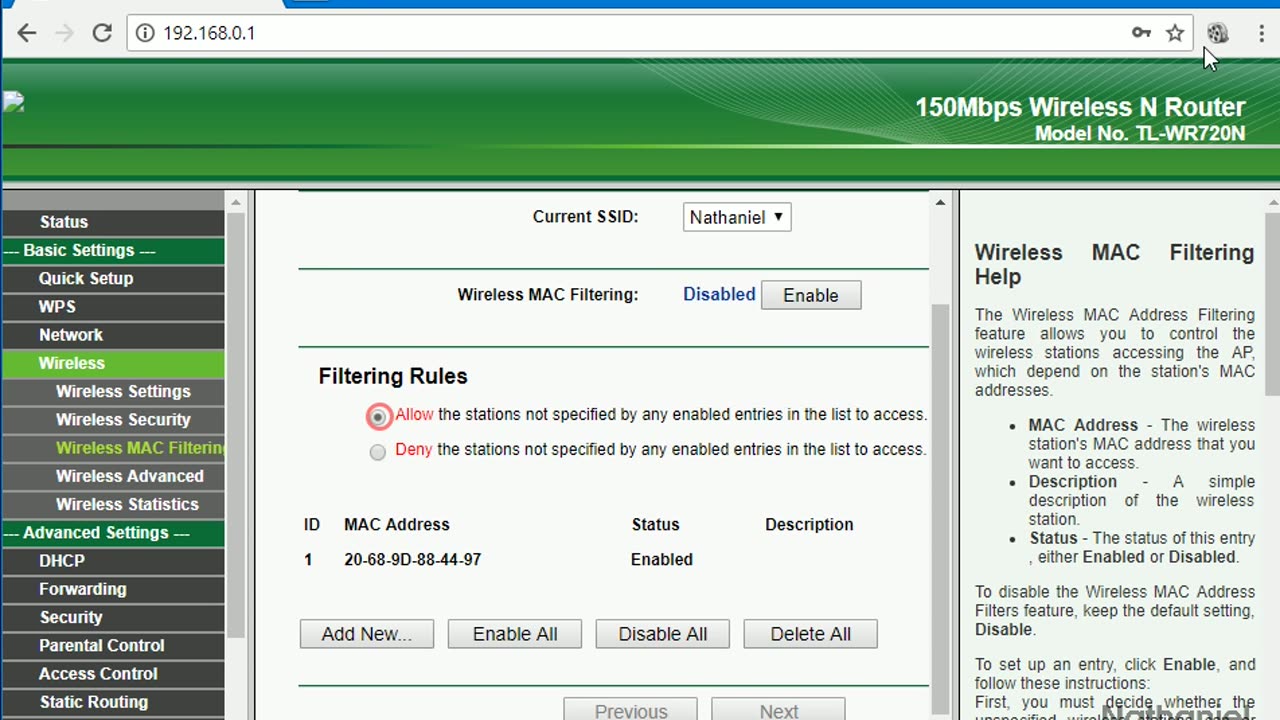Click the Status column header
The width and height of the screenshot is (1280, 720).
pyautogui.click(x=655, y=525)
